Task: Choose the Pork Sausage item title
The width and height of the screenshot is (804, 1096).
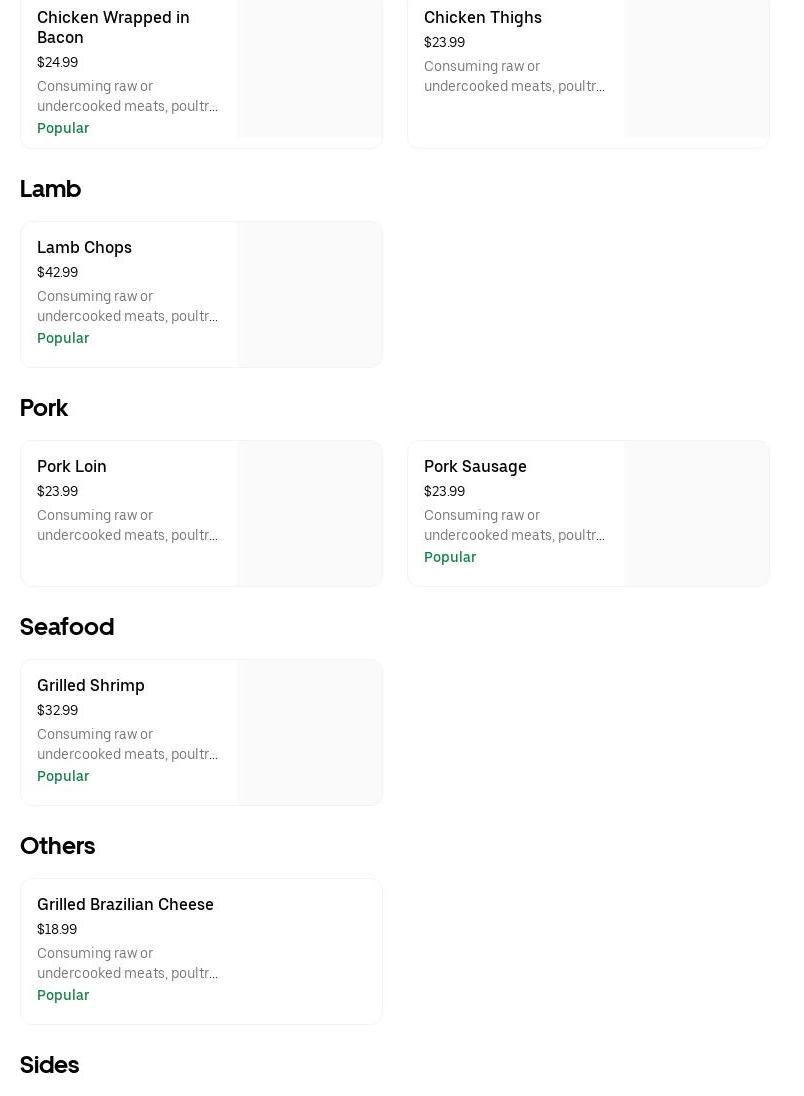Action: point(475,466)
